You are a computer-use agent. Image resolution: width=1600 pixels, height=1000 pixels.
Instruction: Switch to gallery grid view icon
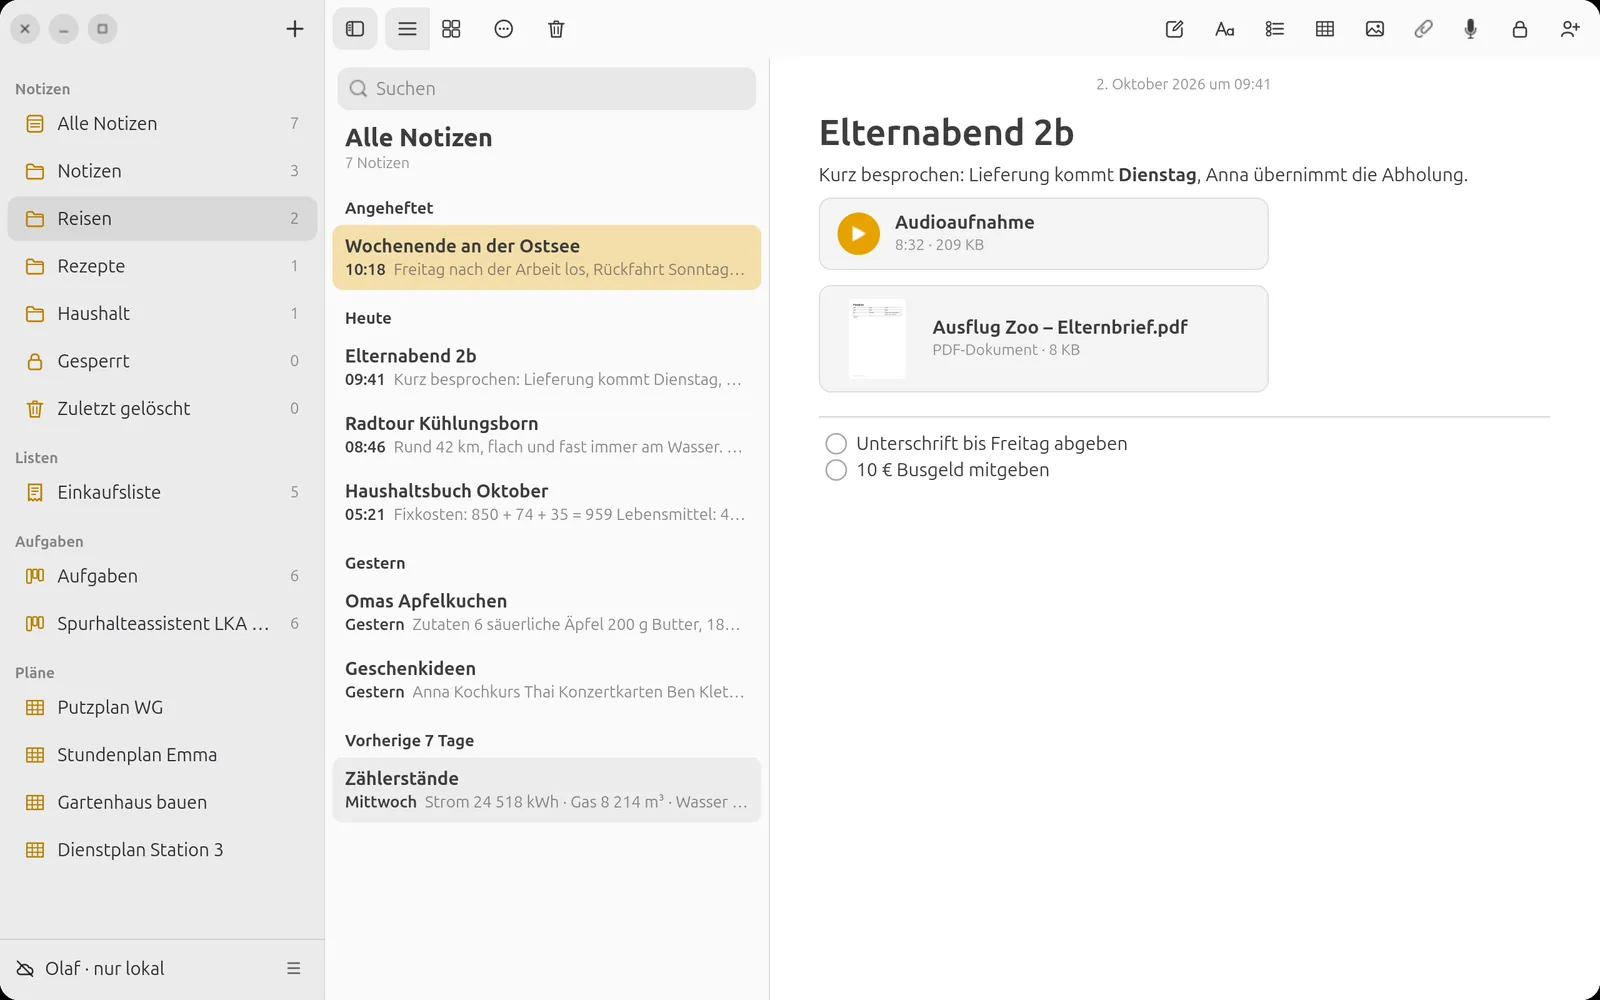click(x=451, y=29)
